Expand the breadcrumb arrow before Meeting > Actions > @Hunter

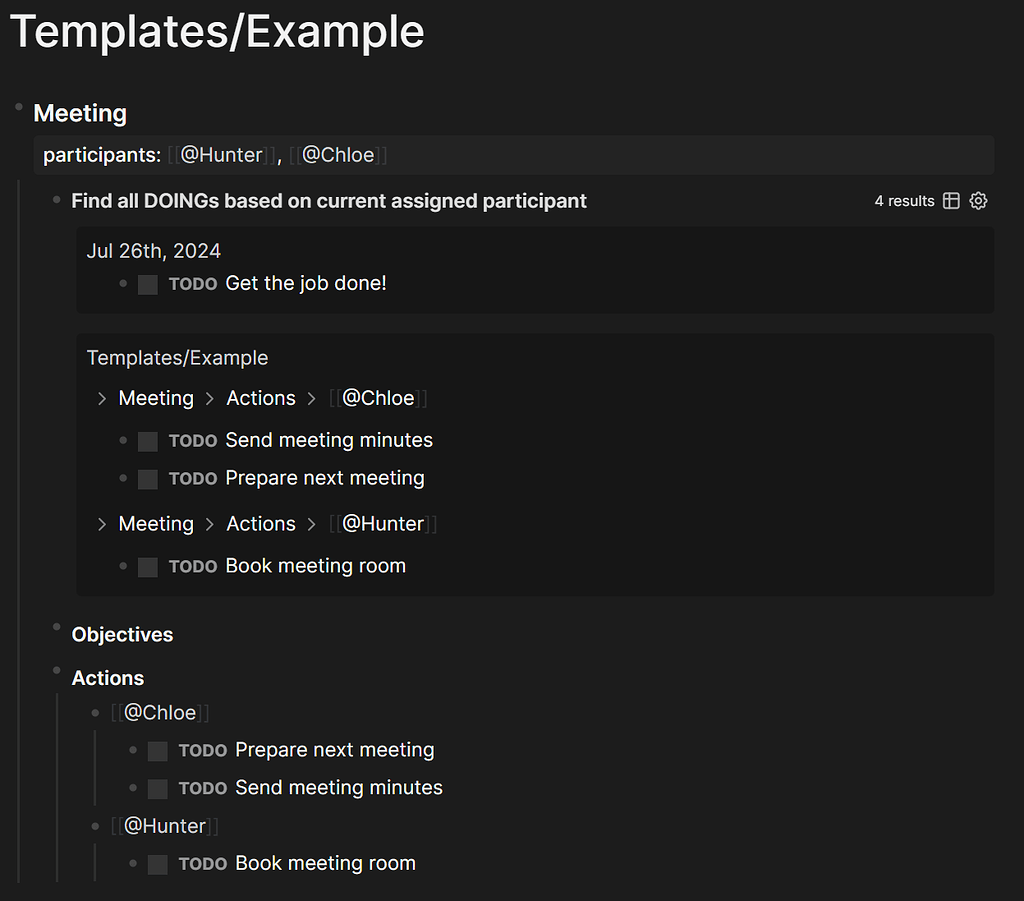pyautogui.click(x=101, y=524)
